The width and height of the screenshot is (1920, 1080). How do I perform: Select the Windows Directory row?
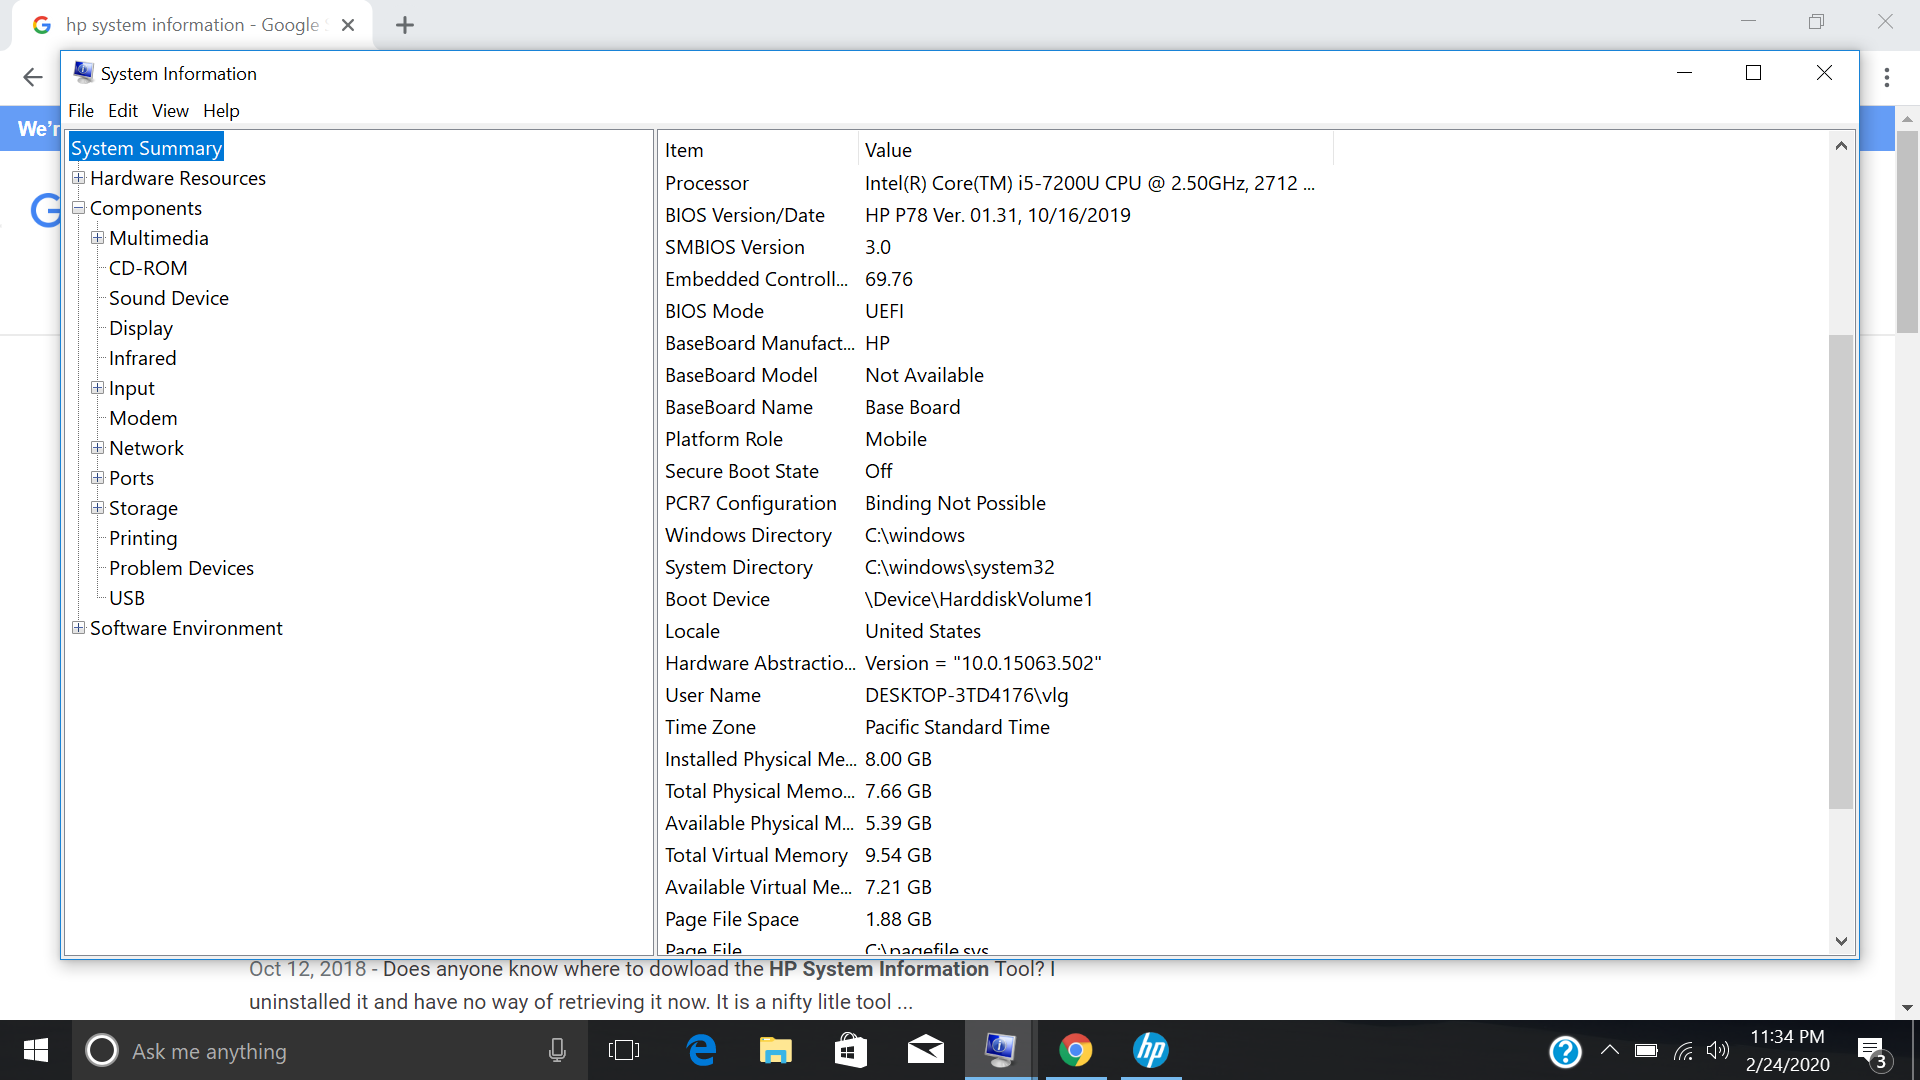coord(995,535)
